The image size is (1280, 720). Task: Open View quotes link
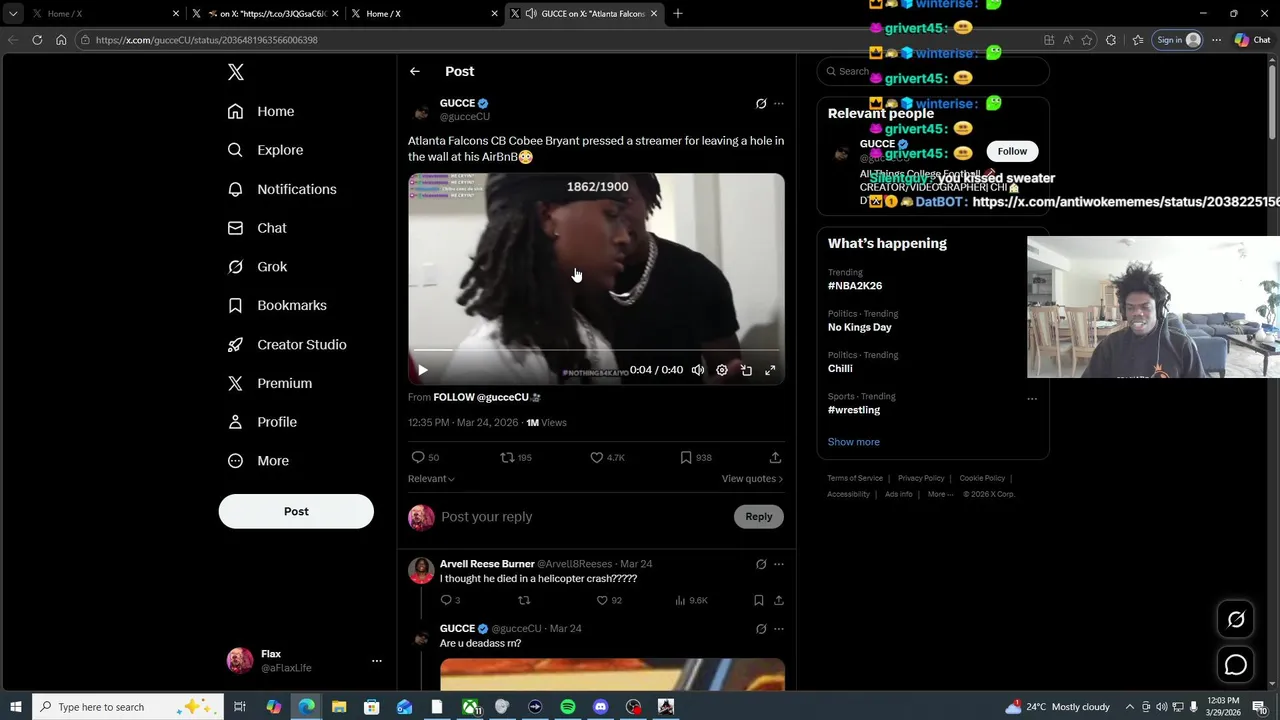click(752, 479)
